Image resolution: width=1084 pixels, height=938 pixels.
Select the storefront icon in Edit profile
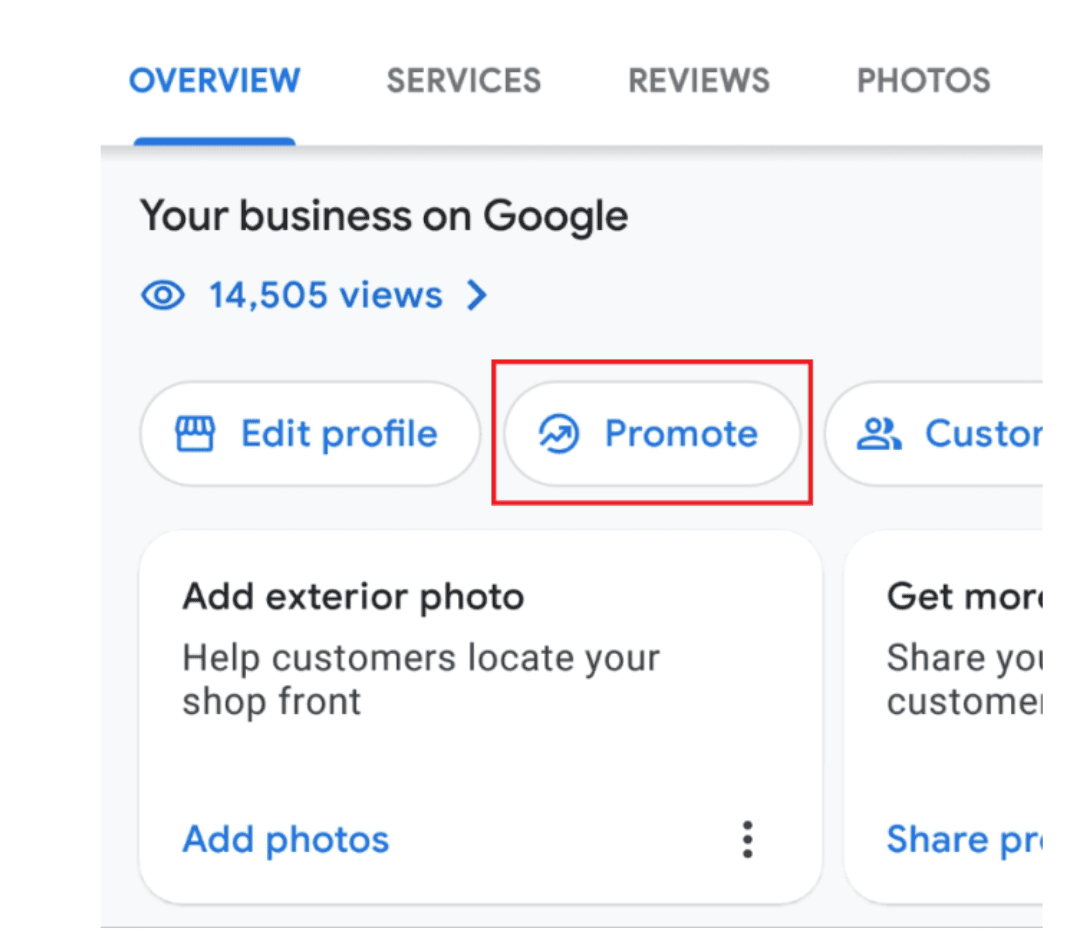pos(198,433)
